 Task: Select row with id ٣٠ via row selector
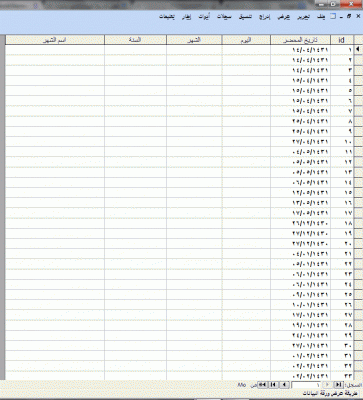[358, 346]
